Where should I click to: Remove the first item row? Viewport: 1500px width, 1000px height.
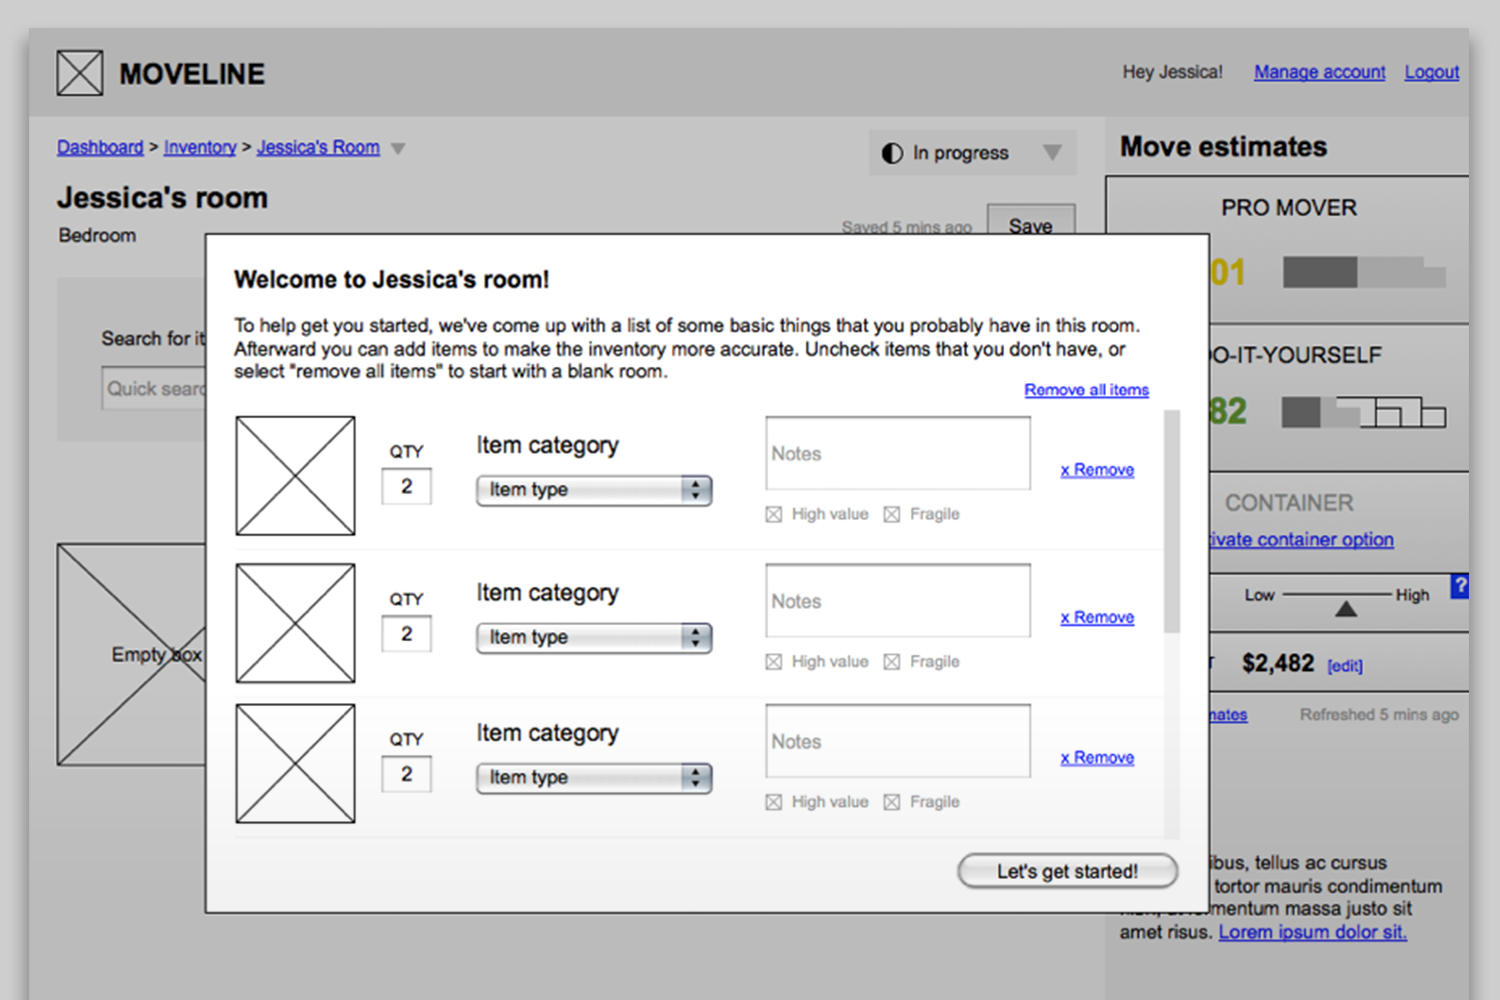click(1097, 470)
